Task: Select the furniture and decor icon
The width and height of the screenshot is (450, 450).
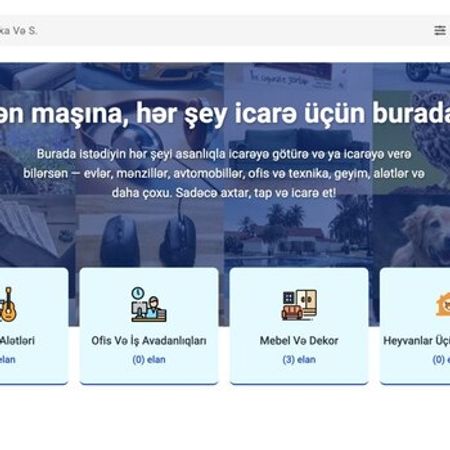Action: (x=299, y=304)
